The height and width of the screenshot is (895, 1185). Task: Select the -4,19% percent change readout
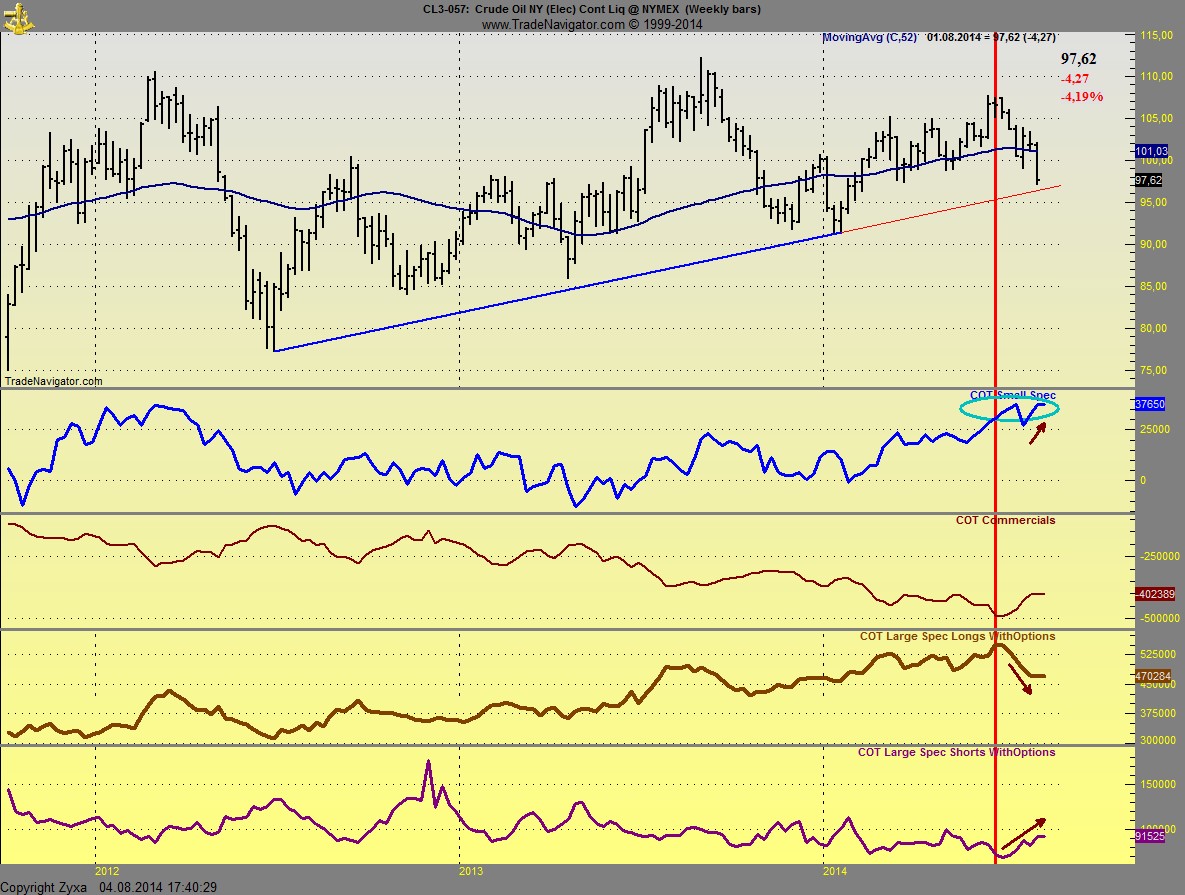click(x=1081, y=97)
